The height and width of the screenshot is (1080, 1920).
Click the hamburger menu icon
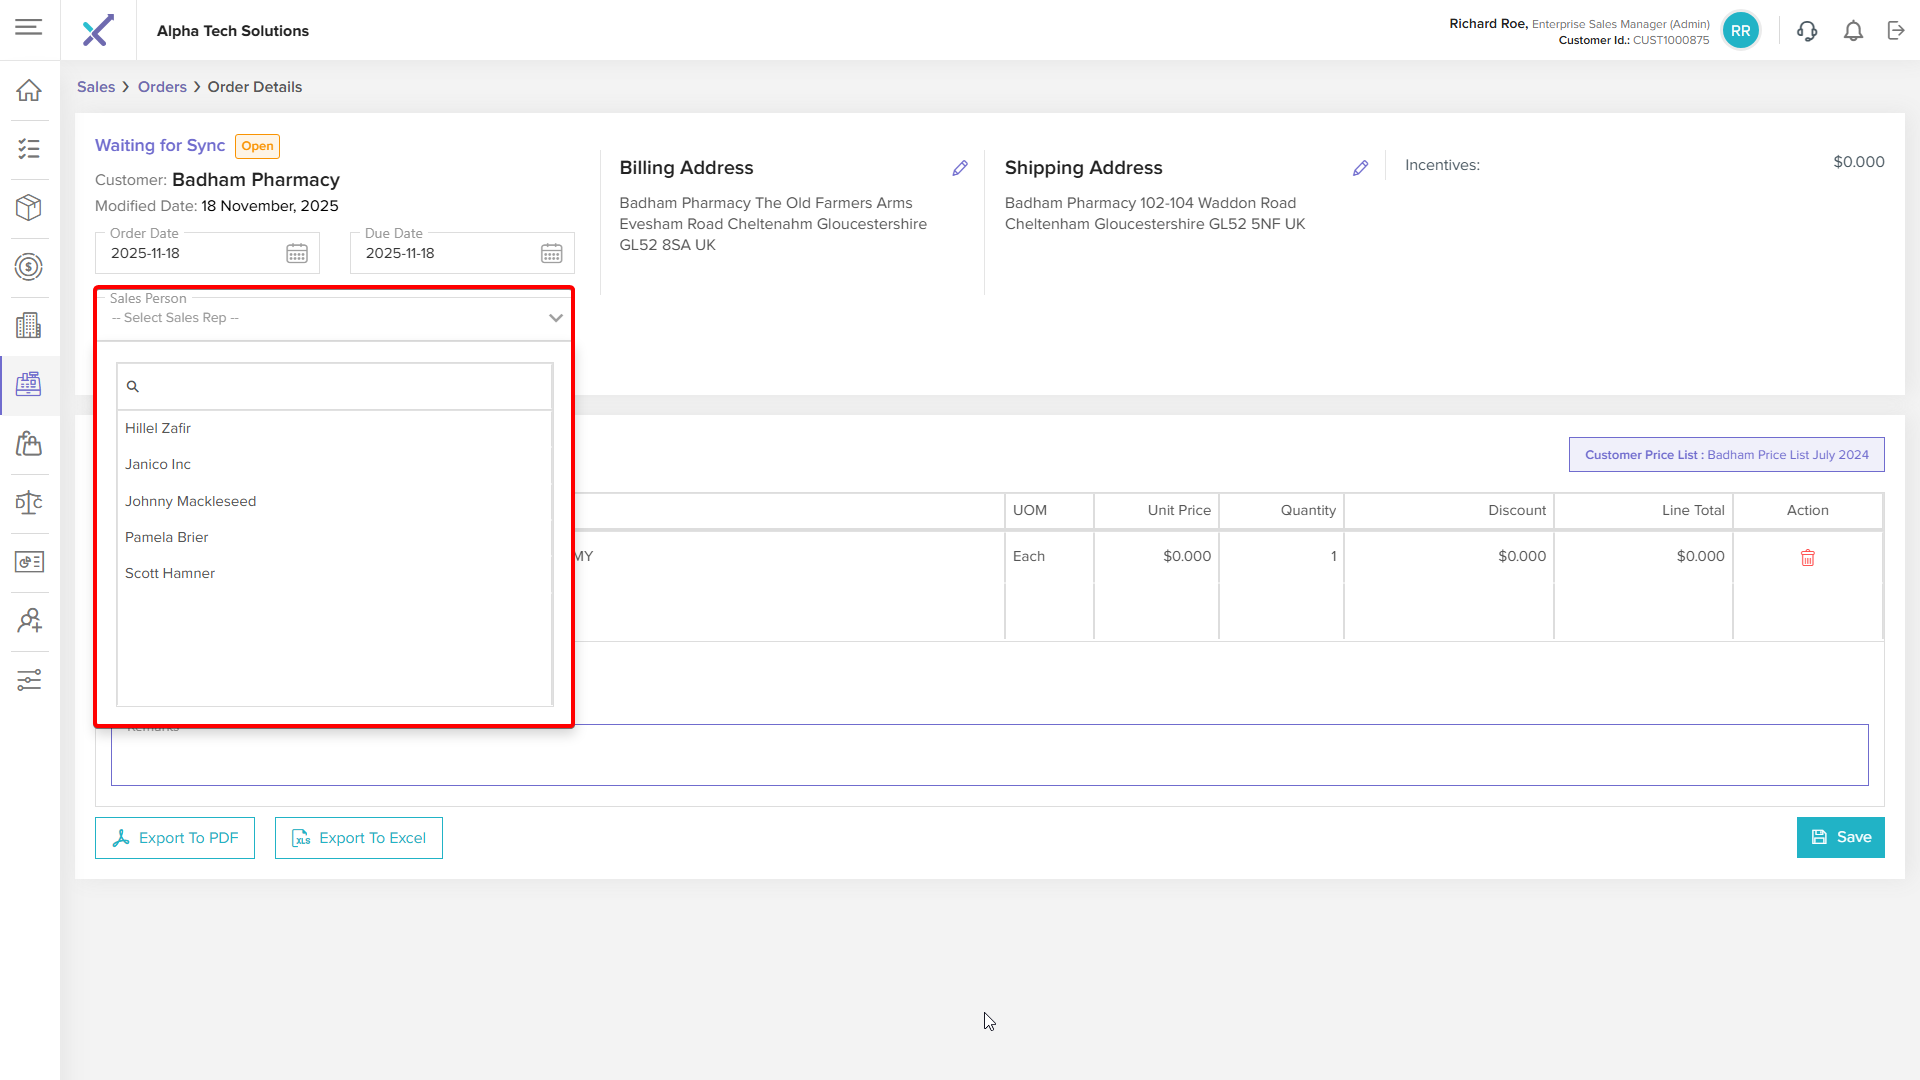pos(29,28)
